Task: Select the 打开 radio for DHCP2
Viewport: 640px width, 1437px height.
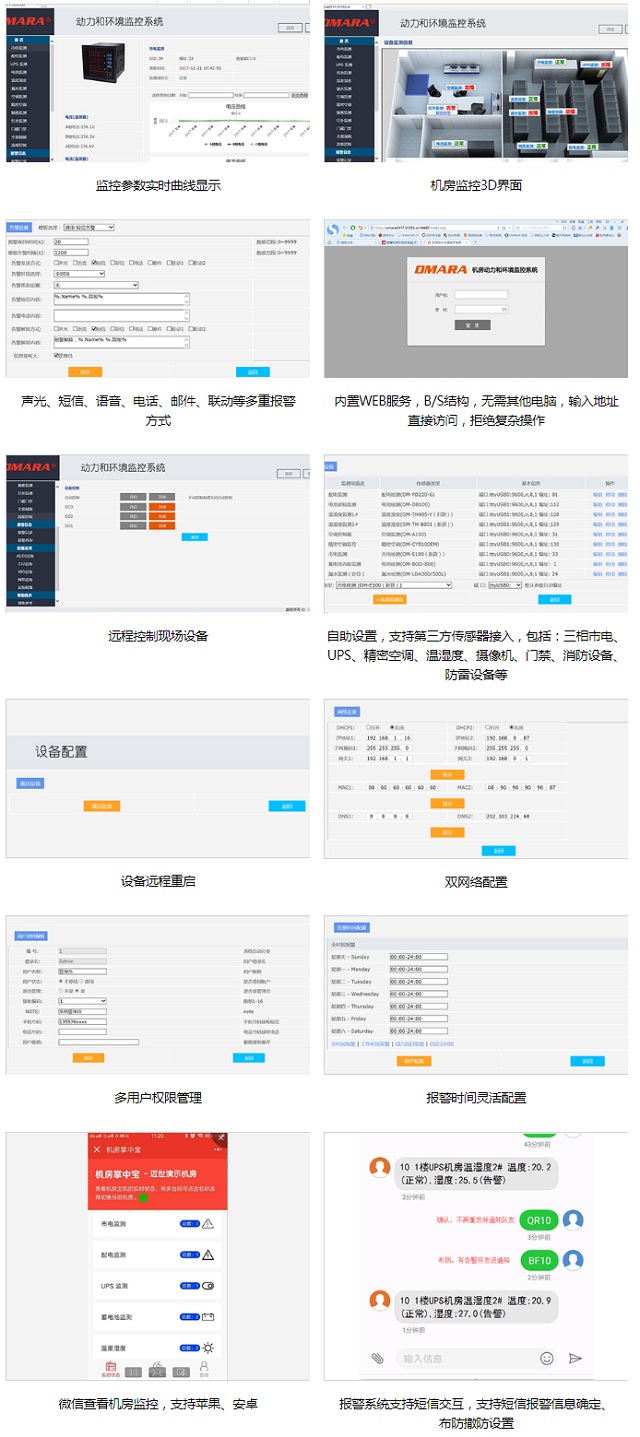Action: [x=487, y=727]
